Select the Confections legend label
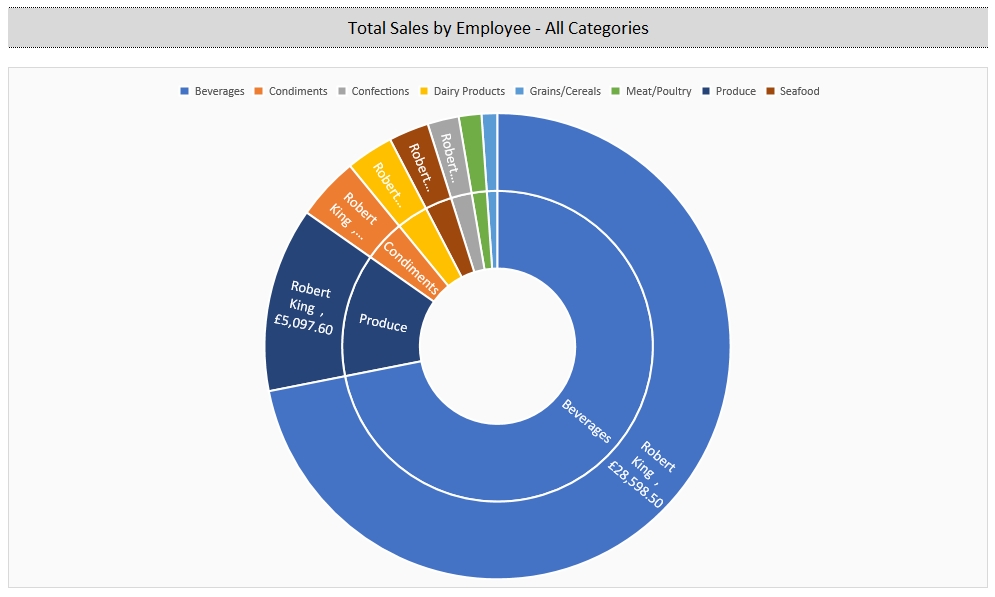 coord(380,91)
